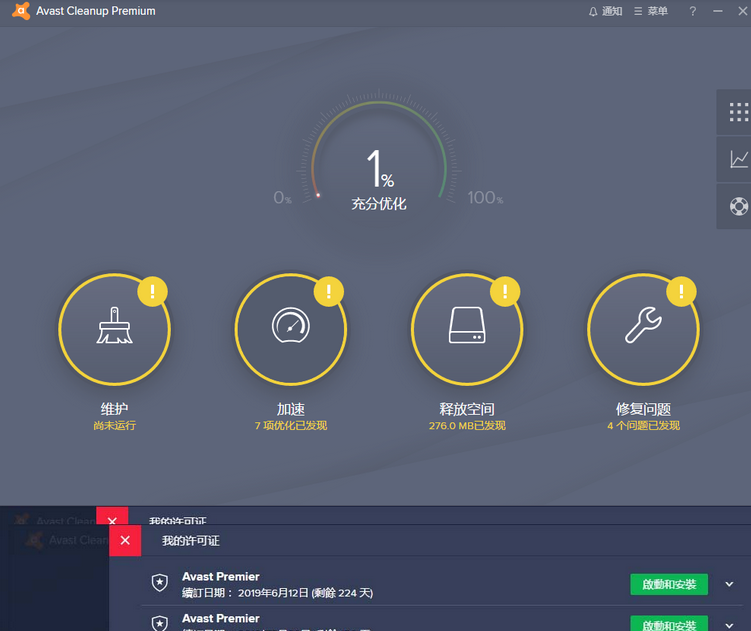Expand second Avast Premier license chevron
Viewport: 751px width, 631px height.
pyautogui.click(x=729, y=625)
